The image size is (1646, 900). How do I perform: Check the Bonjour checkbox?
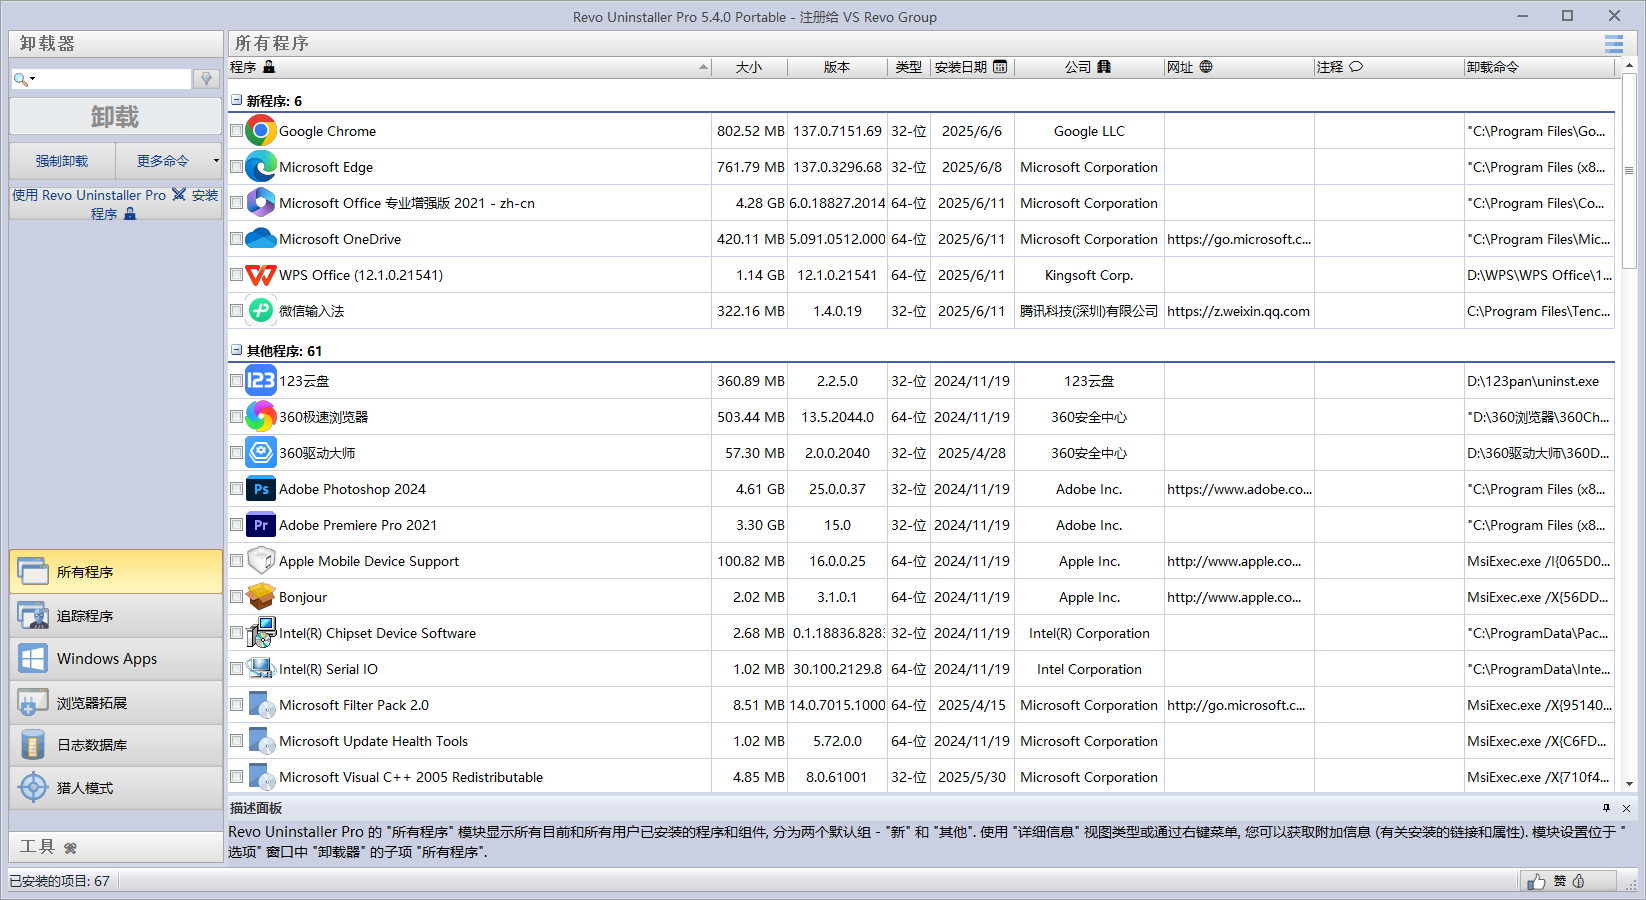[x=237, y=597]
